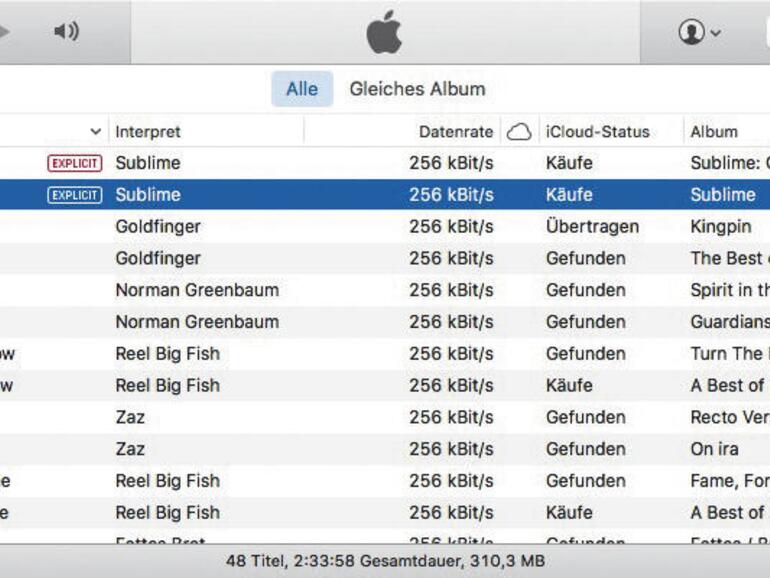Click the red EXPLICIT badge on first Sublime row
Image resolution: width=770 pixels, height=578 pixels.
tap(74, 163)
